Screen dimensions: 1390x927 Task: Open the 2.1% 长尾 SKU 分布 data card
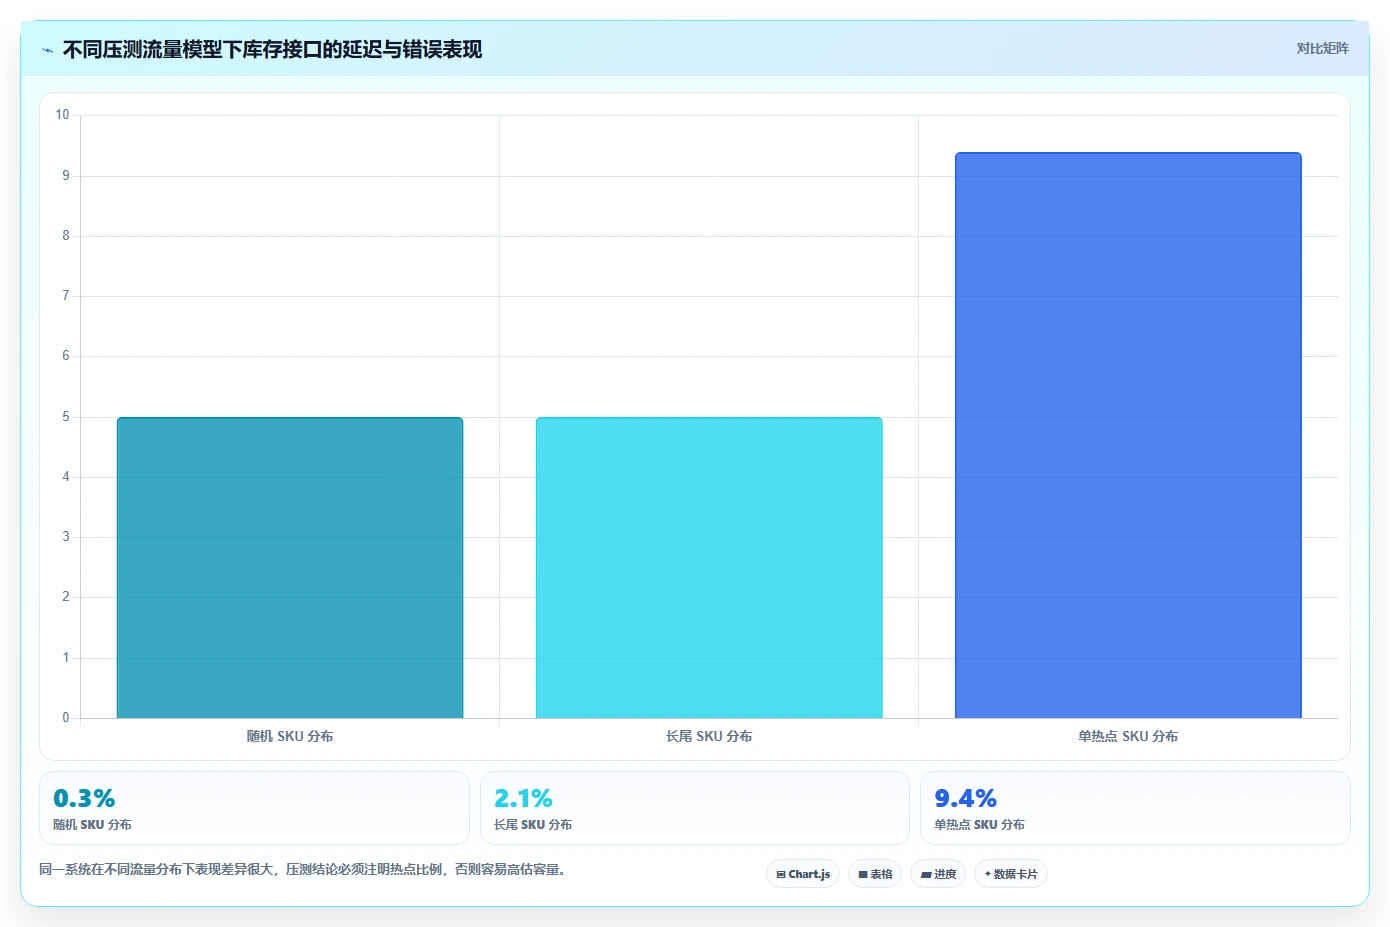coord(695,808)
